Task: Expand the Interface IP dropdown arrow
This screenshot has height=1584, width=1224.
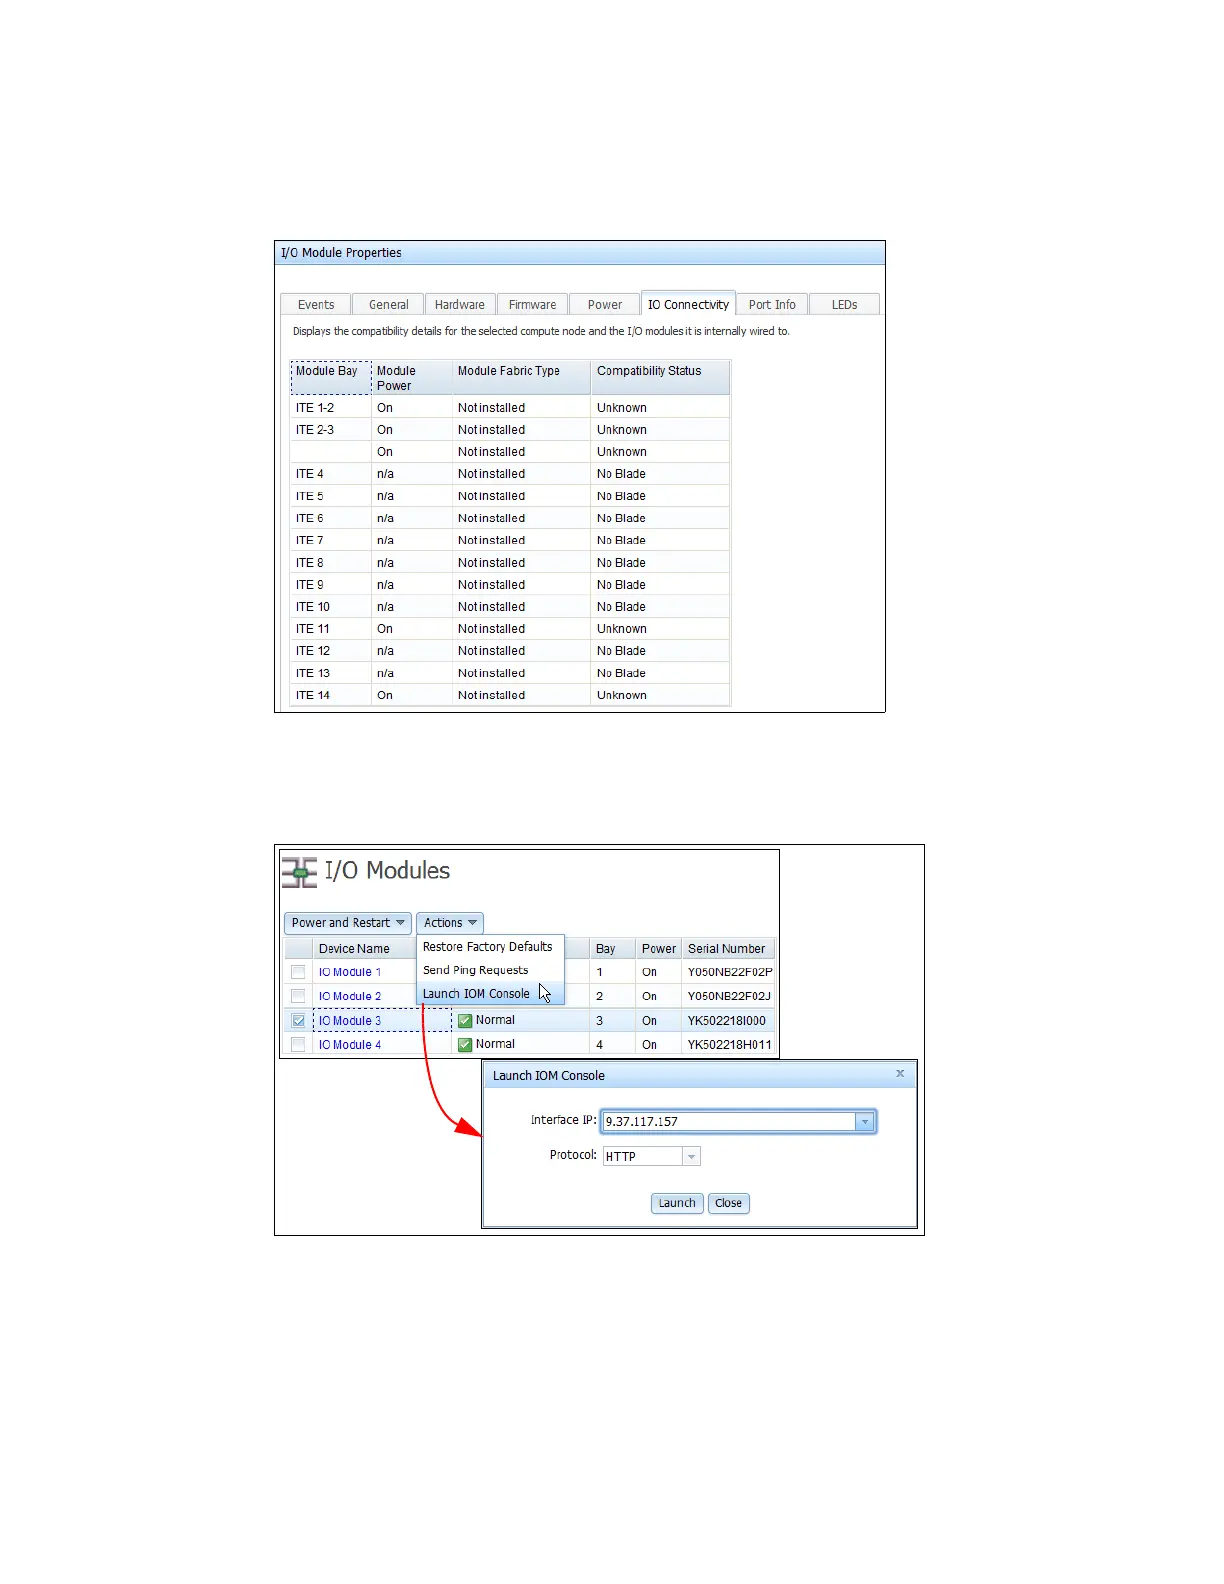Action: click(x=865, y=1122)
